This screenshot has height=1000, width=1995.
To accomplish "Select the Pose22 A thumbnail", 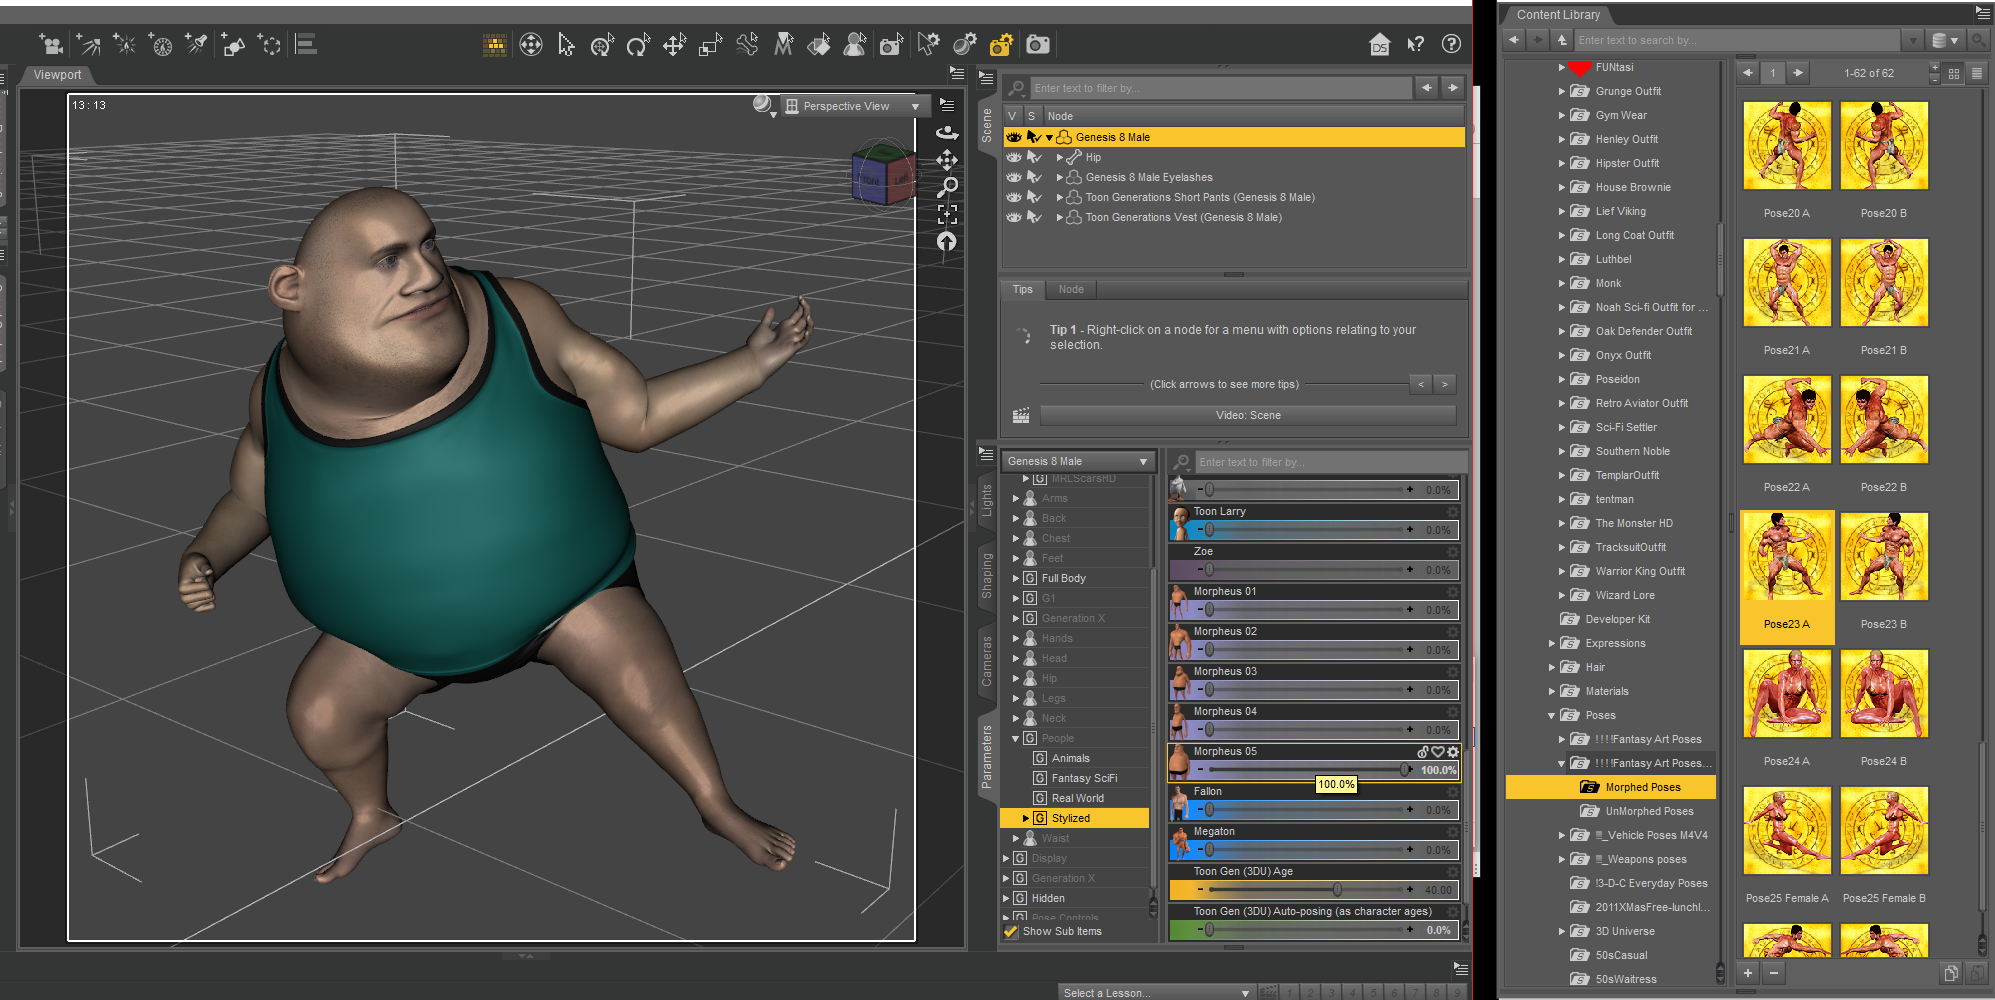I will point(1786,420).
